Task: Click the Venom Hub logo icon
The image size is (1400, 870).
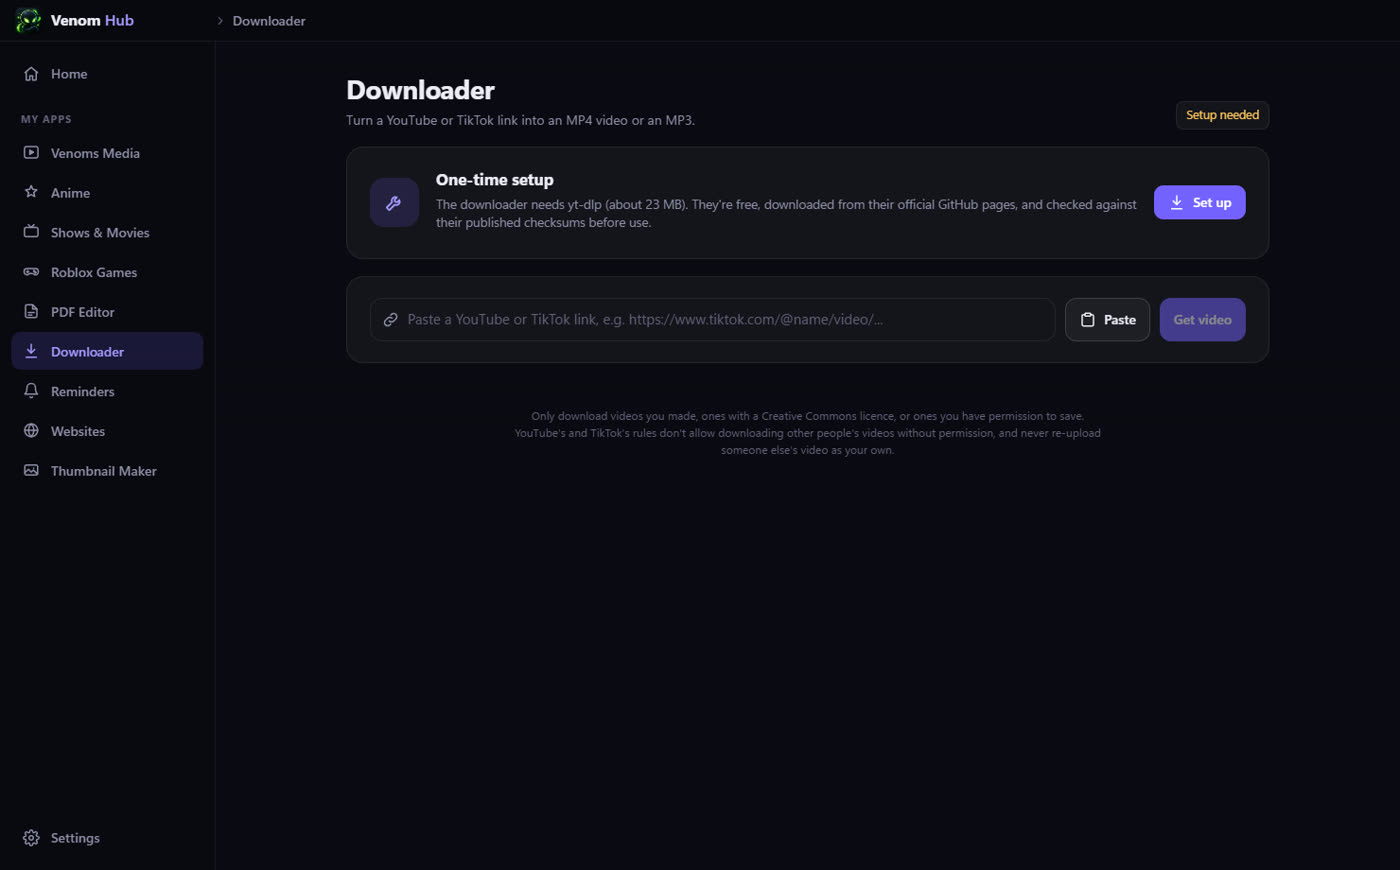Action: pyautogui.click(x=28, y=20)
